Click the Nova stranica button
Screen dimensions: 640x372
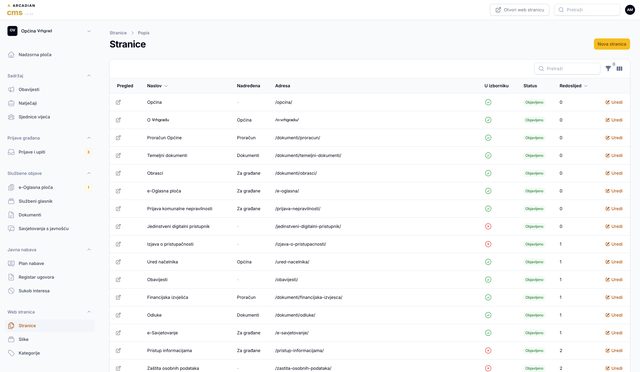(x=611, y=44)
